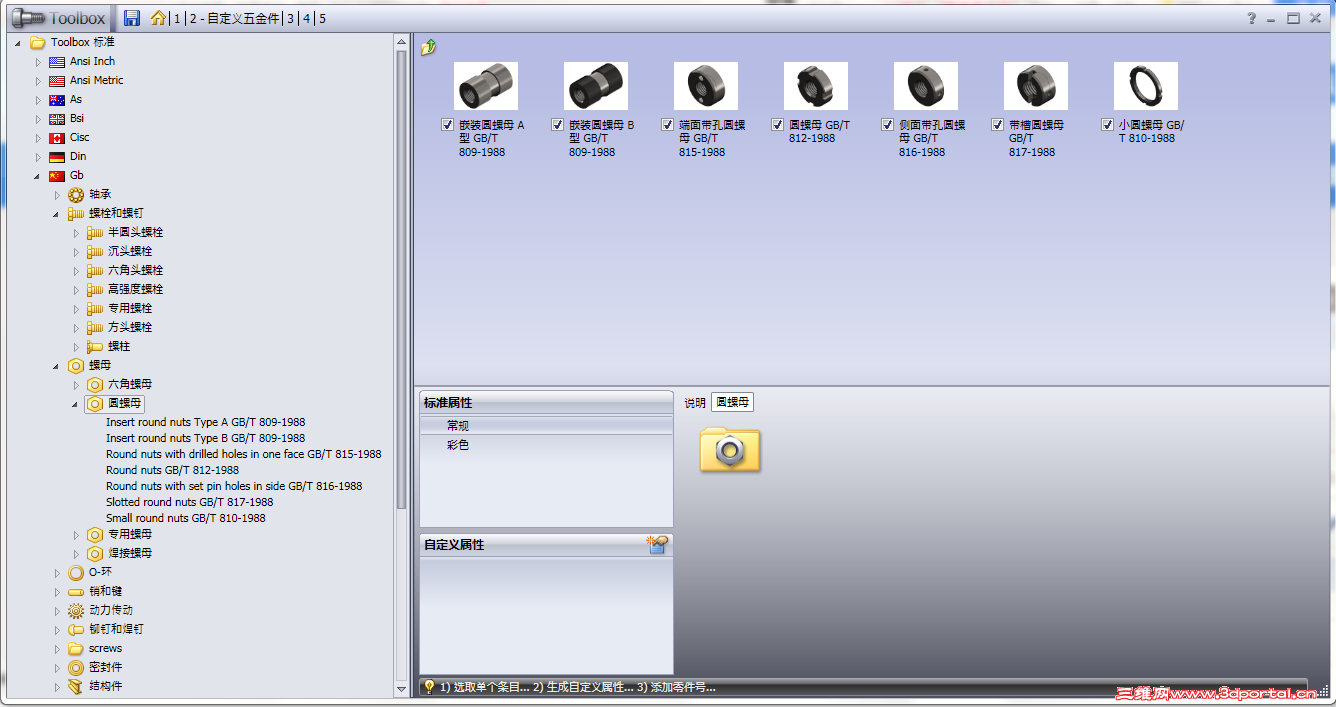Select Small round nuts GB/T 810-1988
The image size is (1336, 707).
[x=185, y=518]
